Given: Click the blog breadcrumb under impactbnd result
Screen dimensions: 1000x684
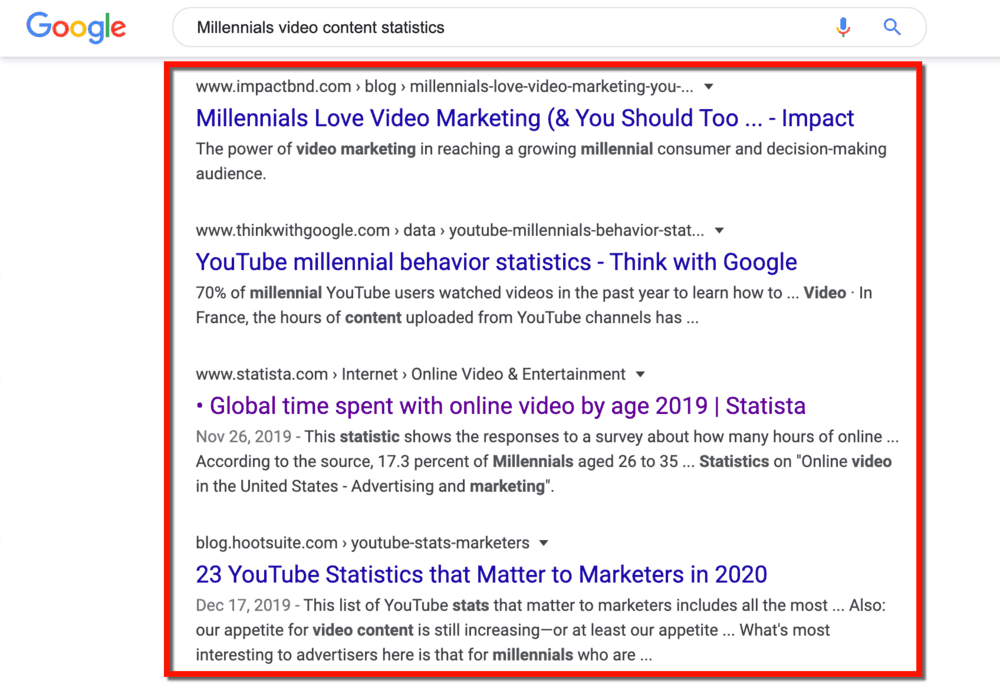Looking at the screenshot, I should 380,87.
